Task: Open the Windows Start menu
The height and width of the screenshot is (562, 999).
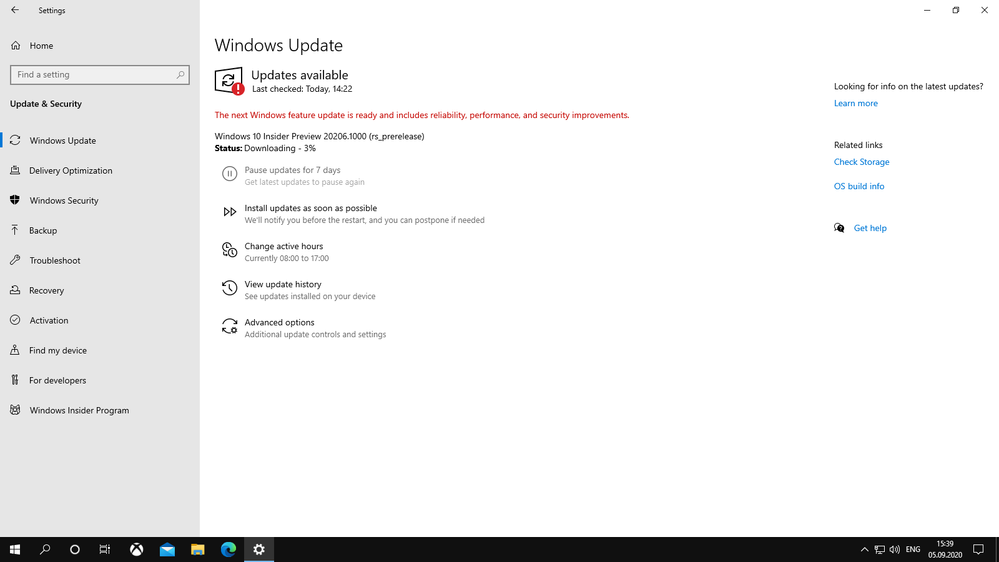Action: pos(15,549)
